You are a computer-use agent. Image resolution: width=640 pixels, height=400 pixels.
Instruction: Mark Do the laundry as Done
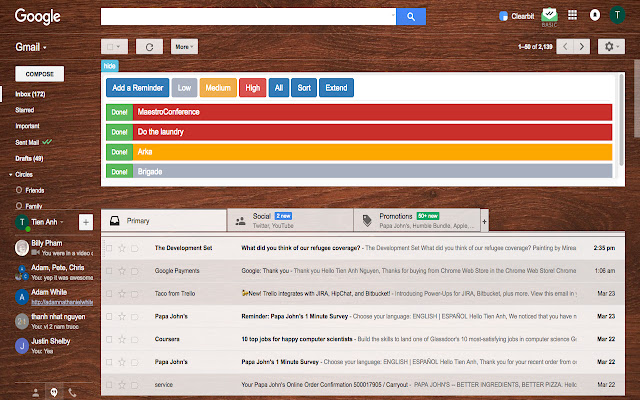119,132
